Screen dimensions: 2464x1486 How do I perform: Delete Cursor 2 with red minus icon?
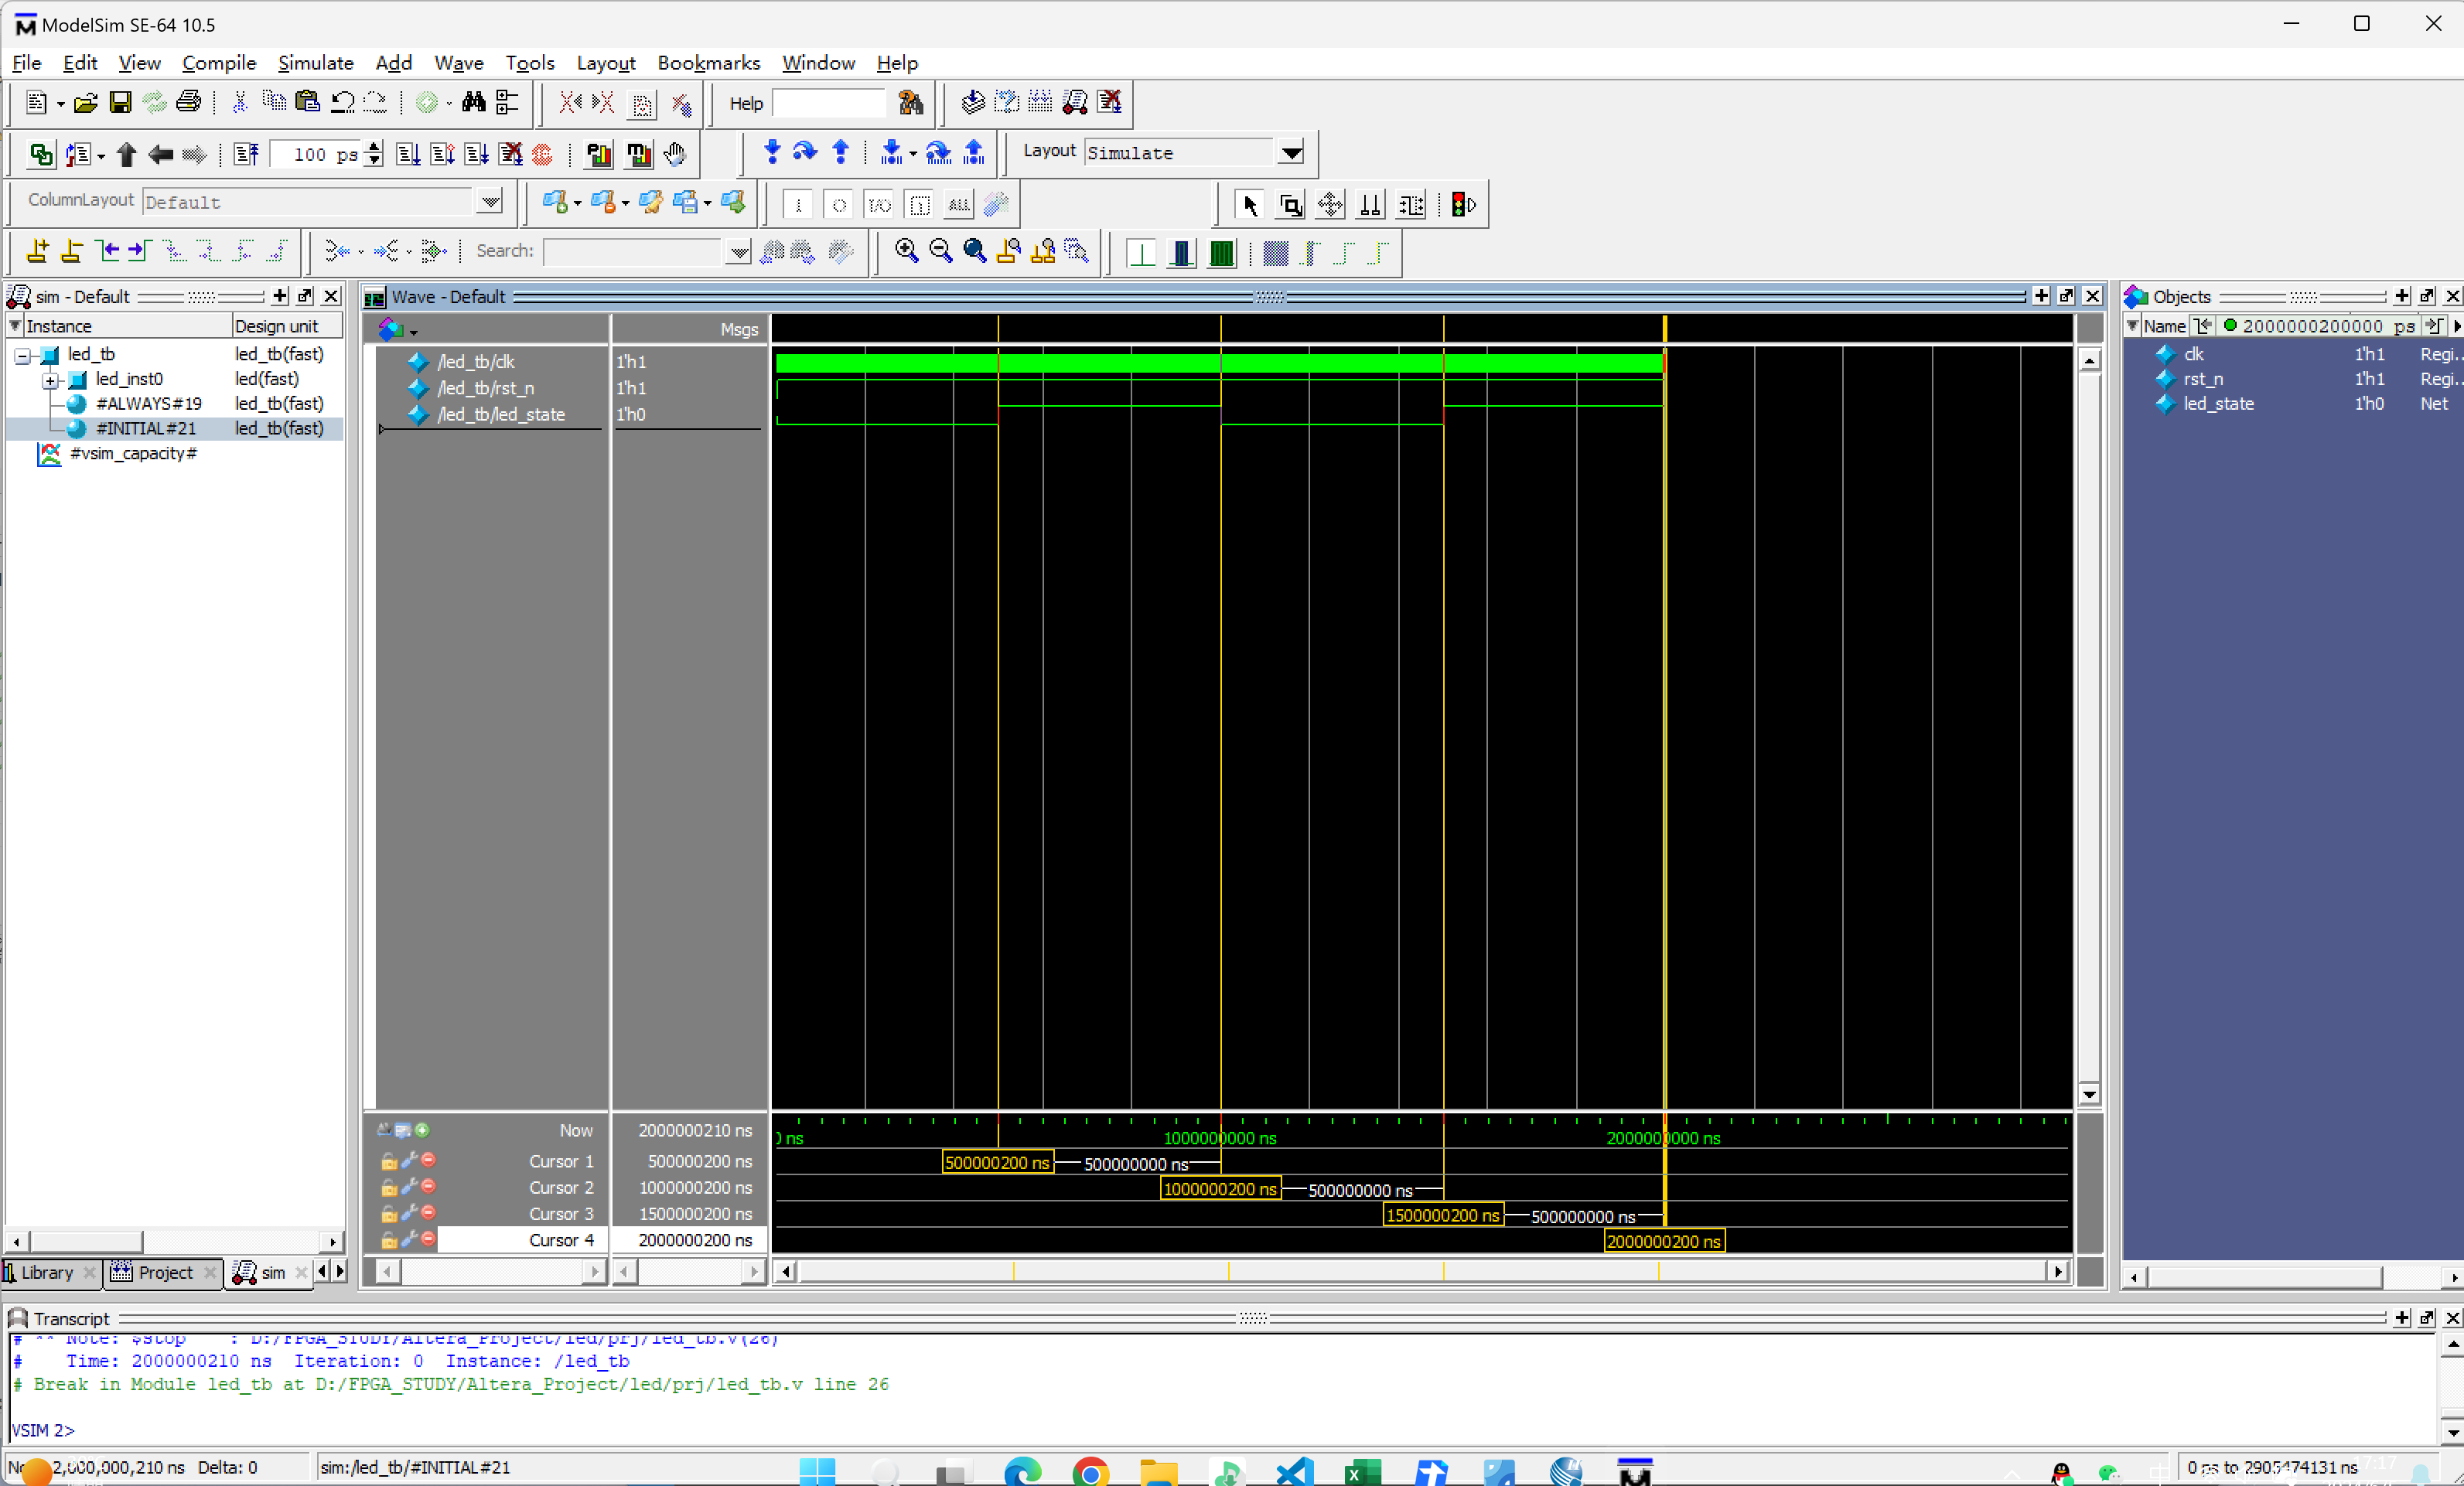pos(429,1187)
